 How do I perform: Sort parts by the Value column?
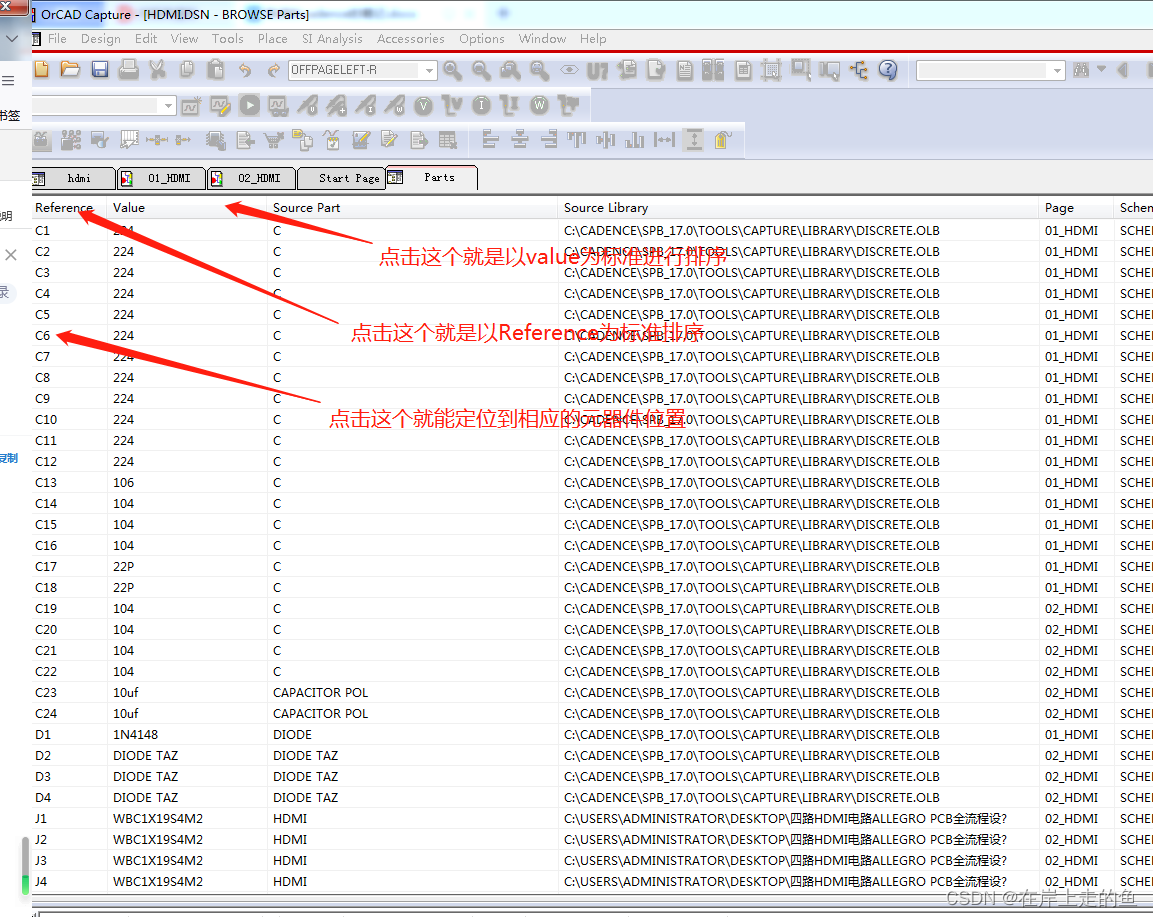[128, 207]
